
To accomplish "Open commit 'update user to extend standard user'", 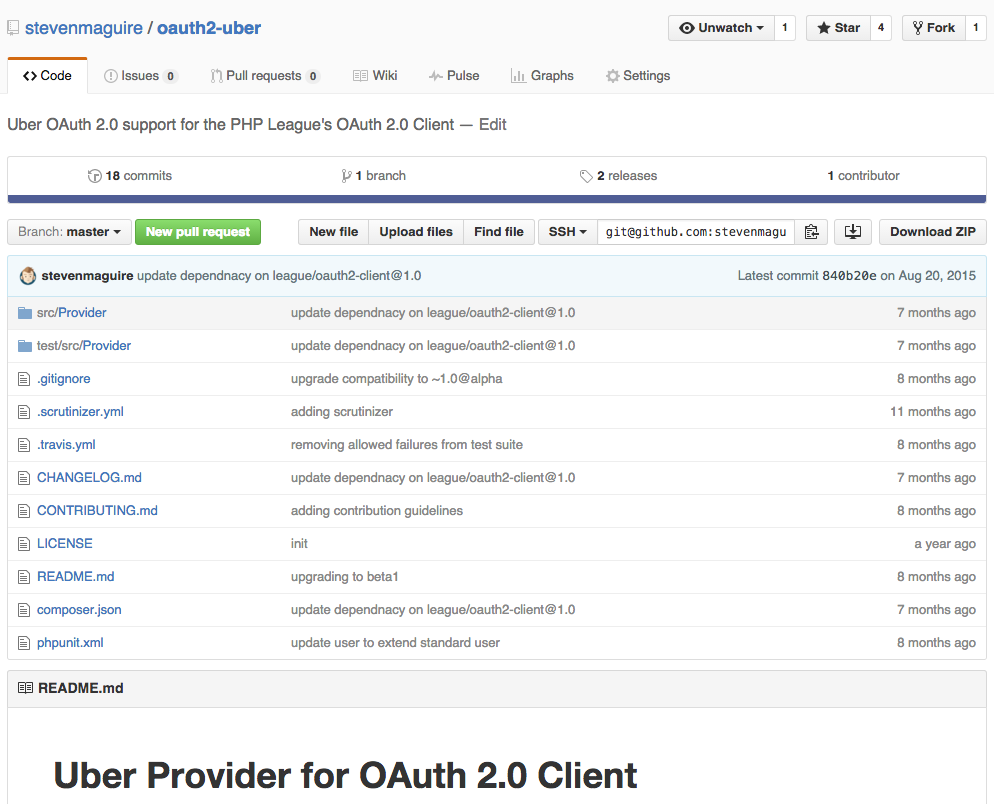I will (x=395, y=642).
